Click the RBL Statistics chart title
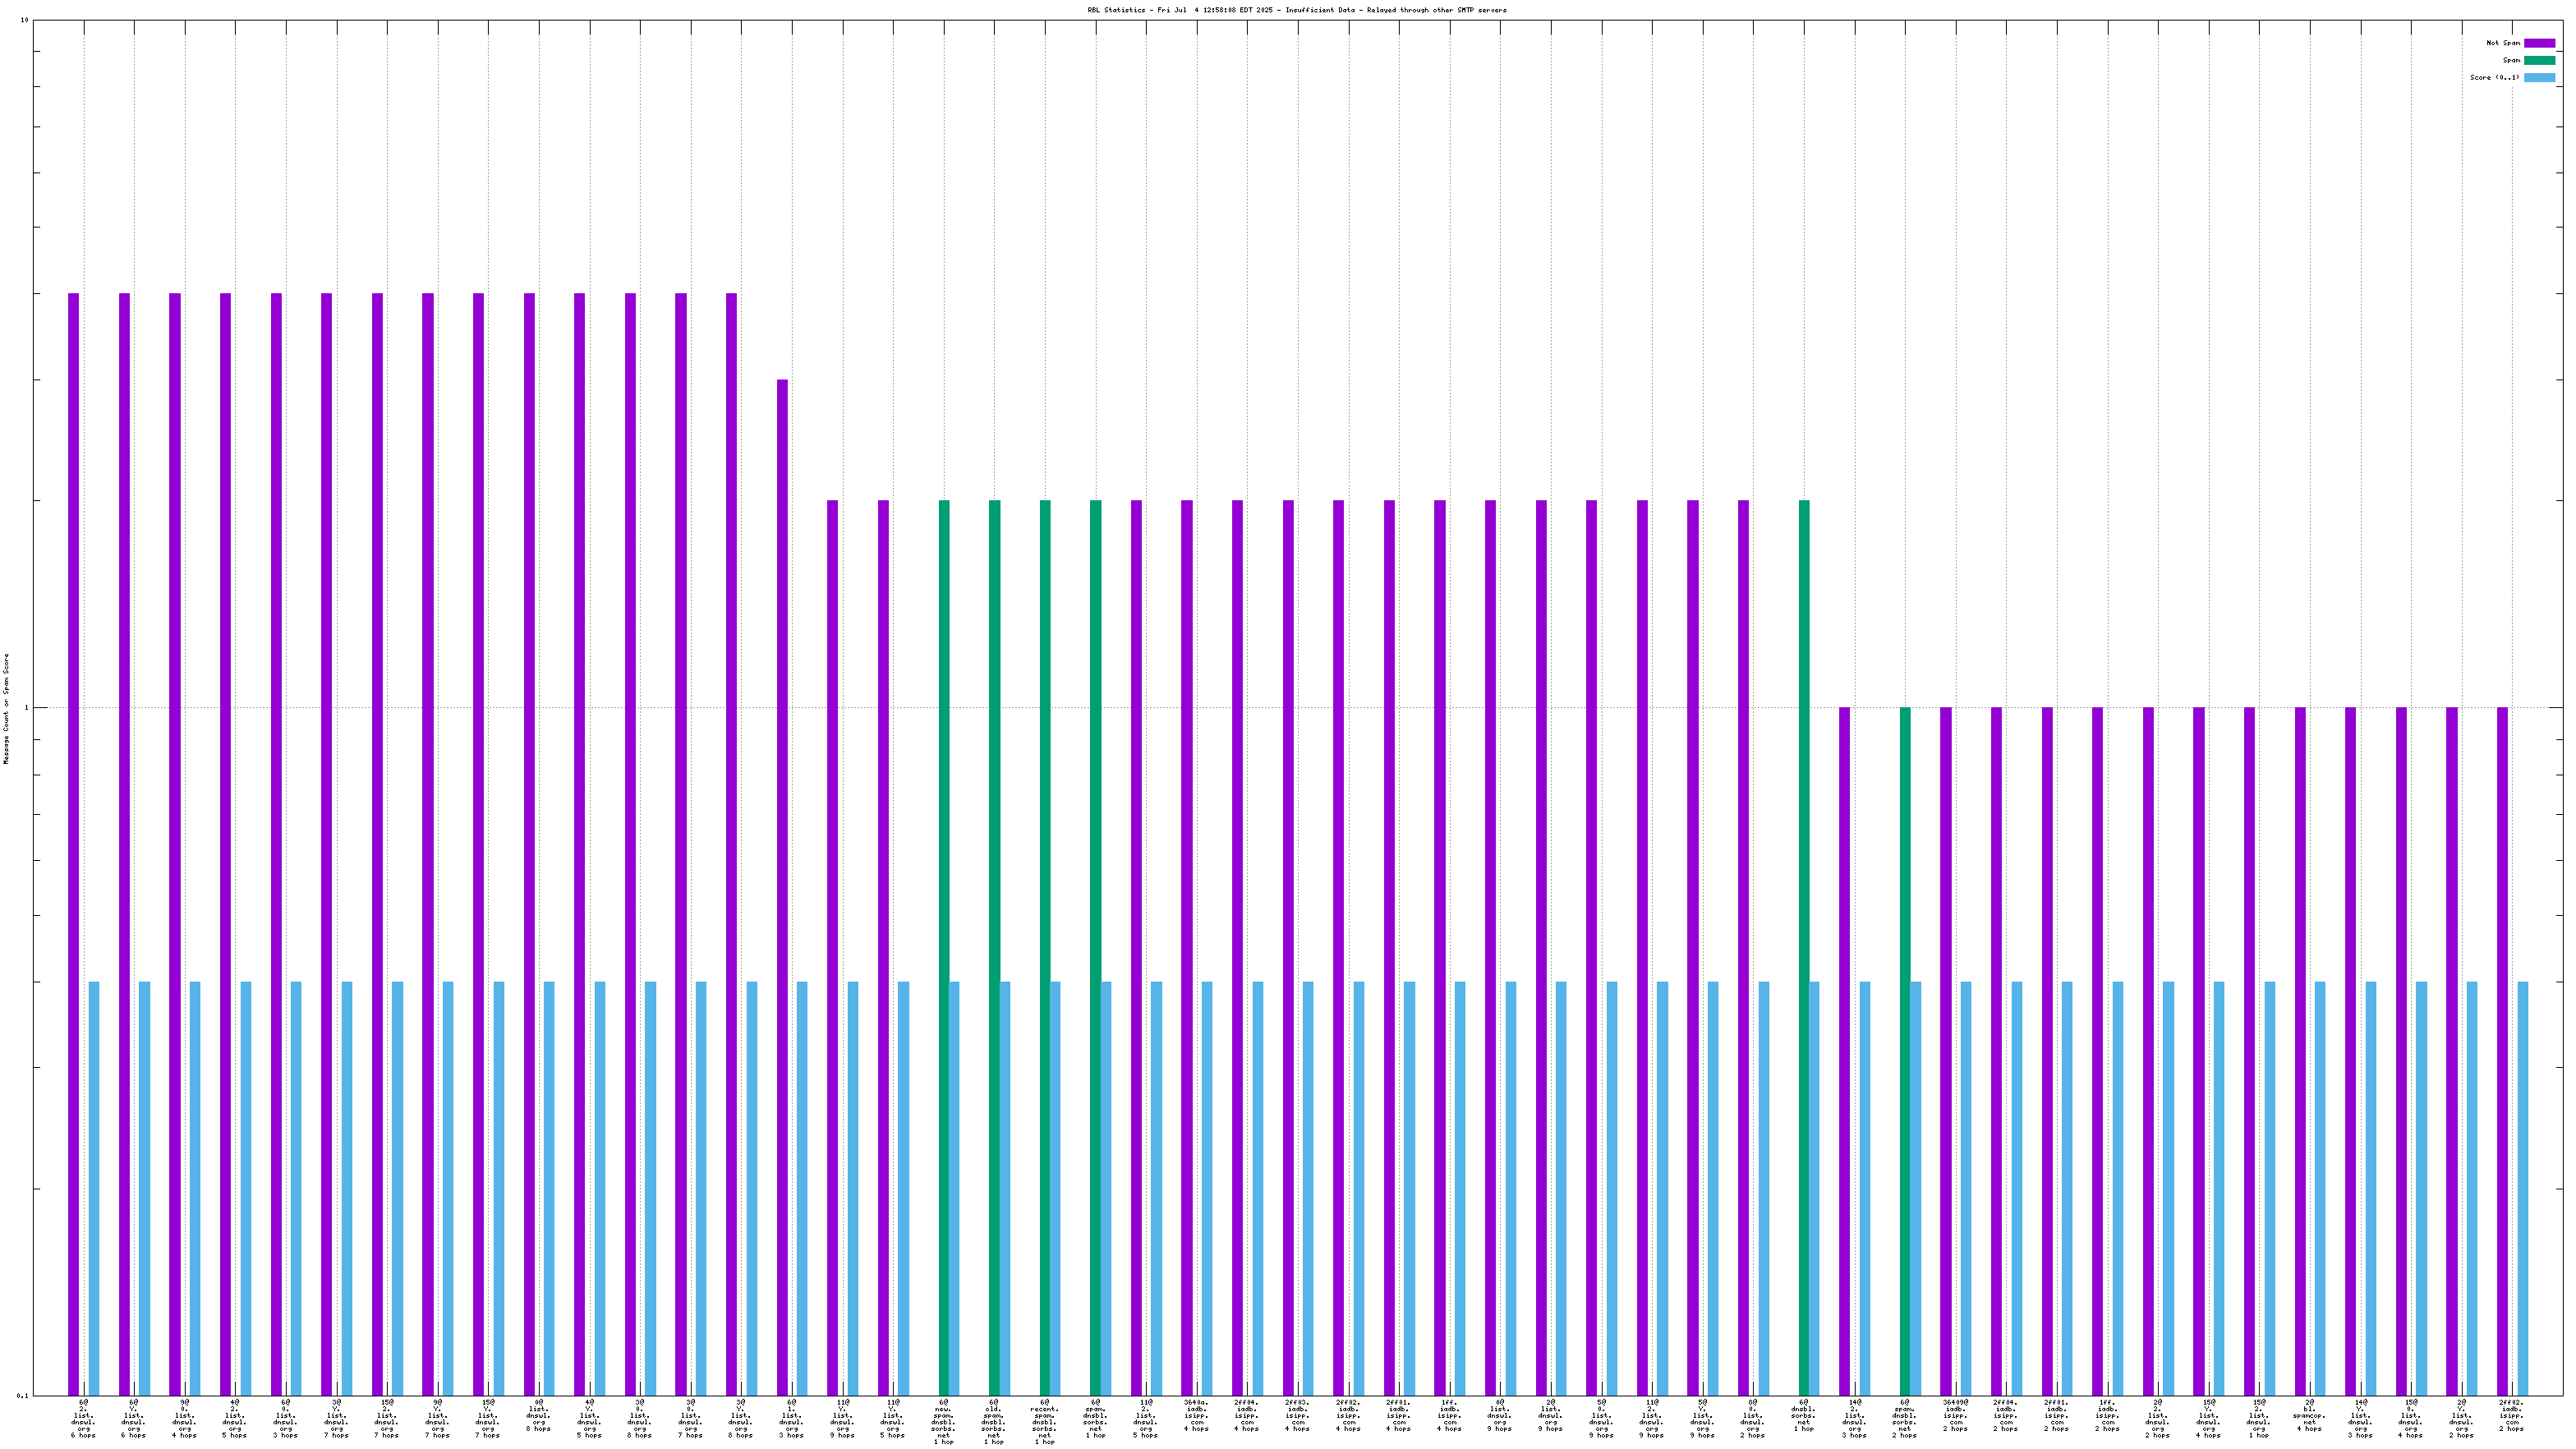This screenshot has width=2576, height=1449. pos(1296,10)
